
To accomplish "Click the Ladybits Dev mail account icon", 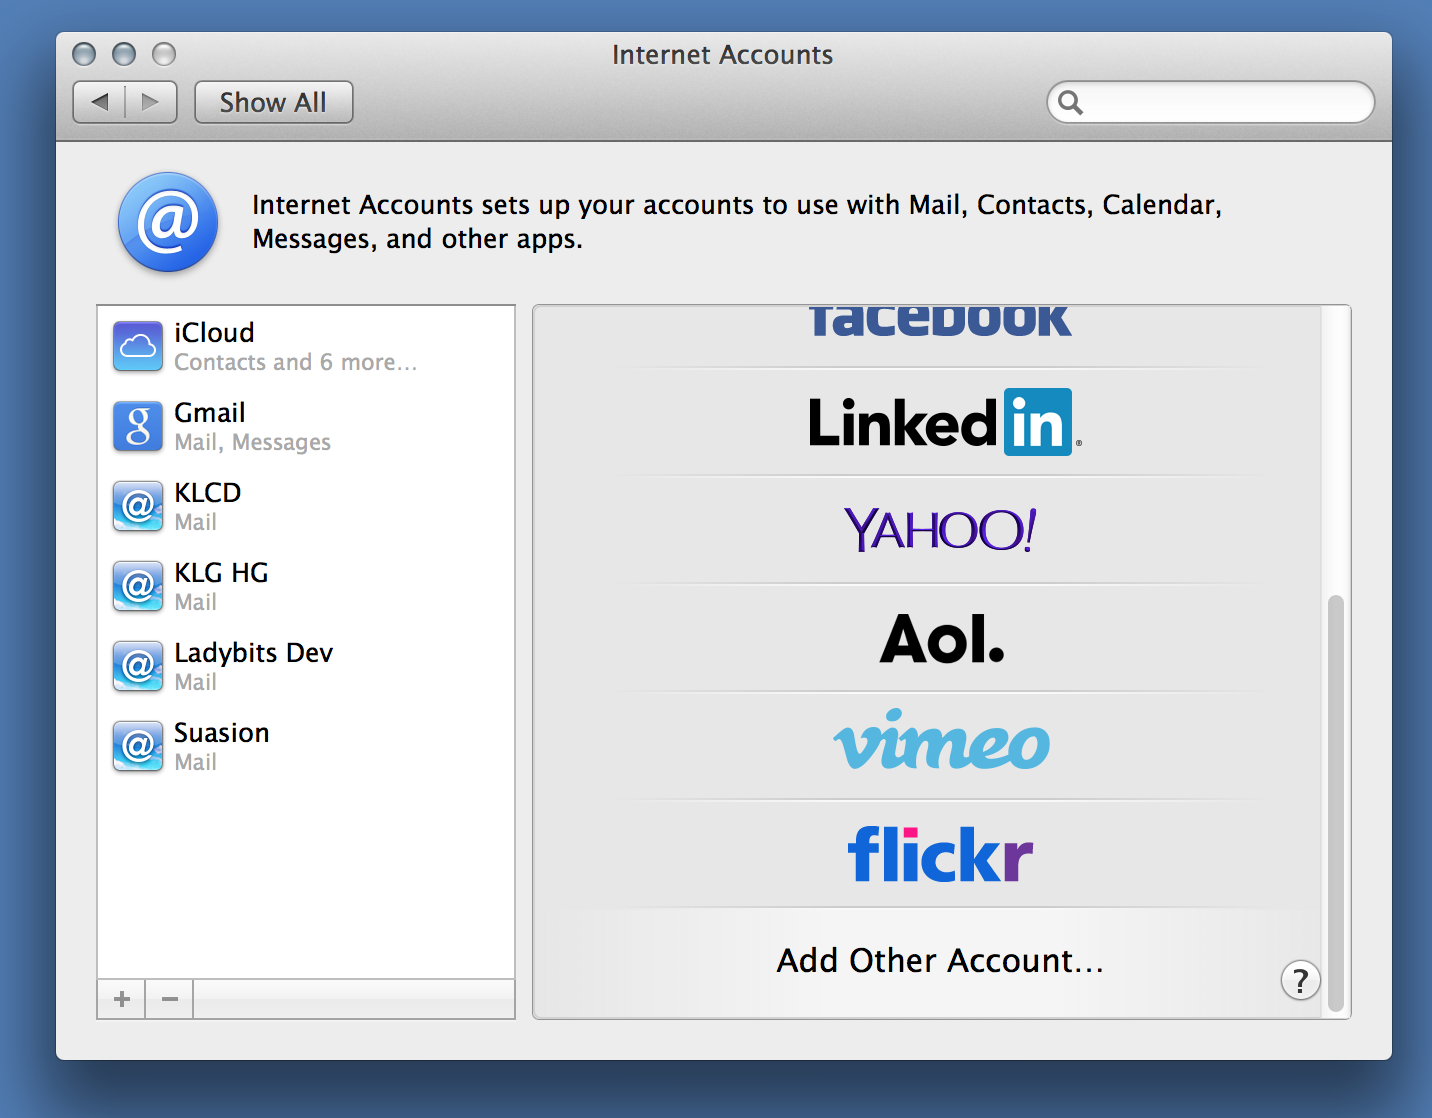I will tap(138, 666).
